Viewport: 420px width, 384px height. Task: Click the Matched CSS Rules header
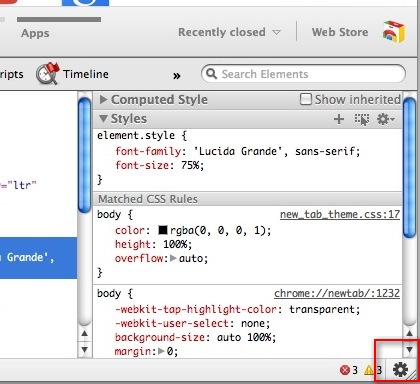(x=248, y=199)
